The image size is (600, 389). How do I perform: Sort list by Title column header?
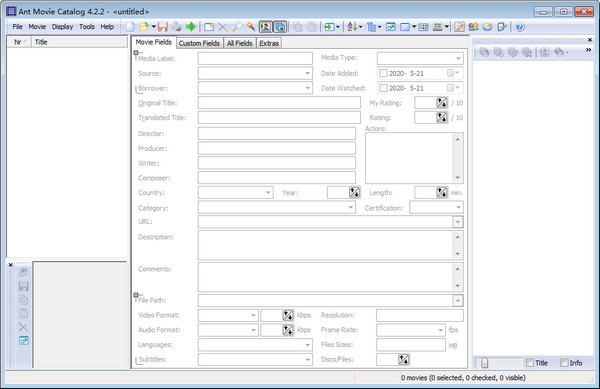tap(79, 42)
